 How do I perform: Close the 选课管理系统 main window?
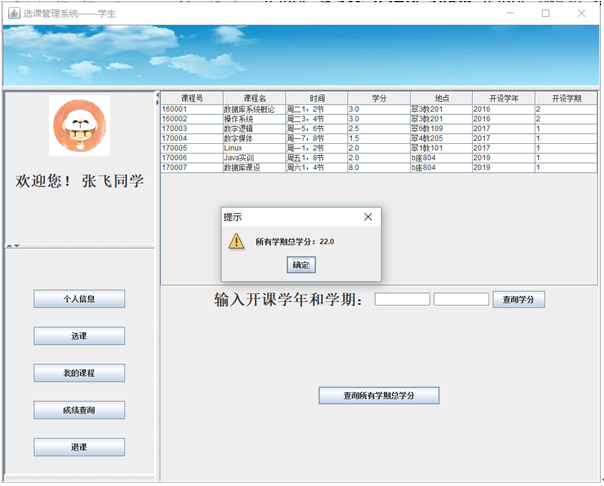581,13
